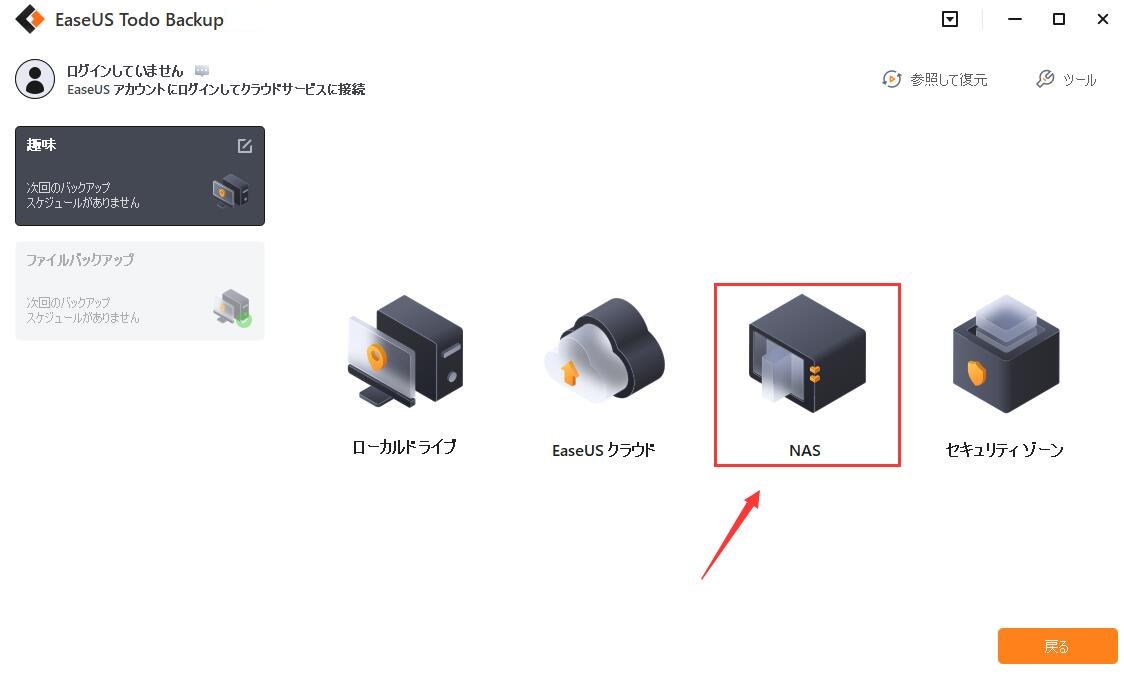Image resolution: width=1124 pixels, height=686 pixels.
Task: Click the ファイルバックアップ card status icon
Action: click(232, 308)
